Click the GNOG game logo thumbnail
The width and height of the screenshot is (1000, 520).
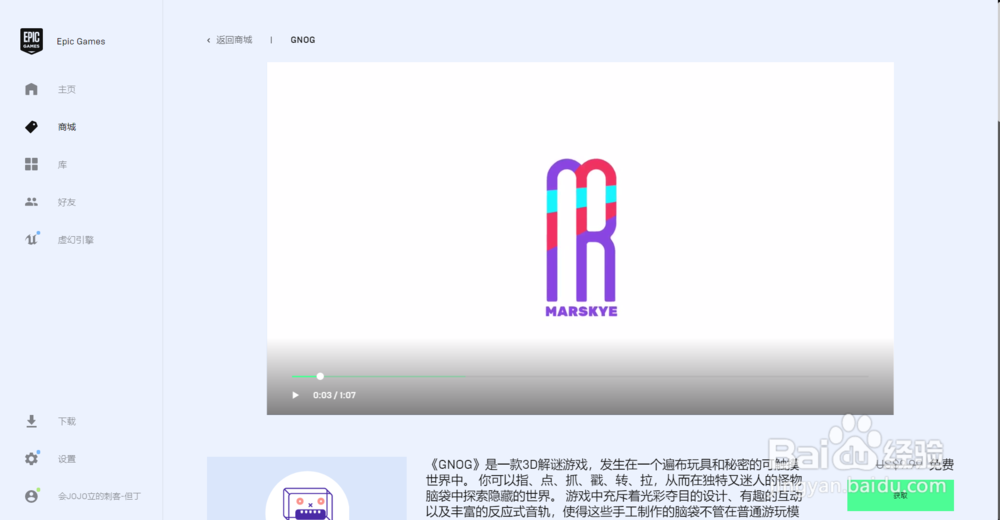(x=307, y=488)
